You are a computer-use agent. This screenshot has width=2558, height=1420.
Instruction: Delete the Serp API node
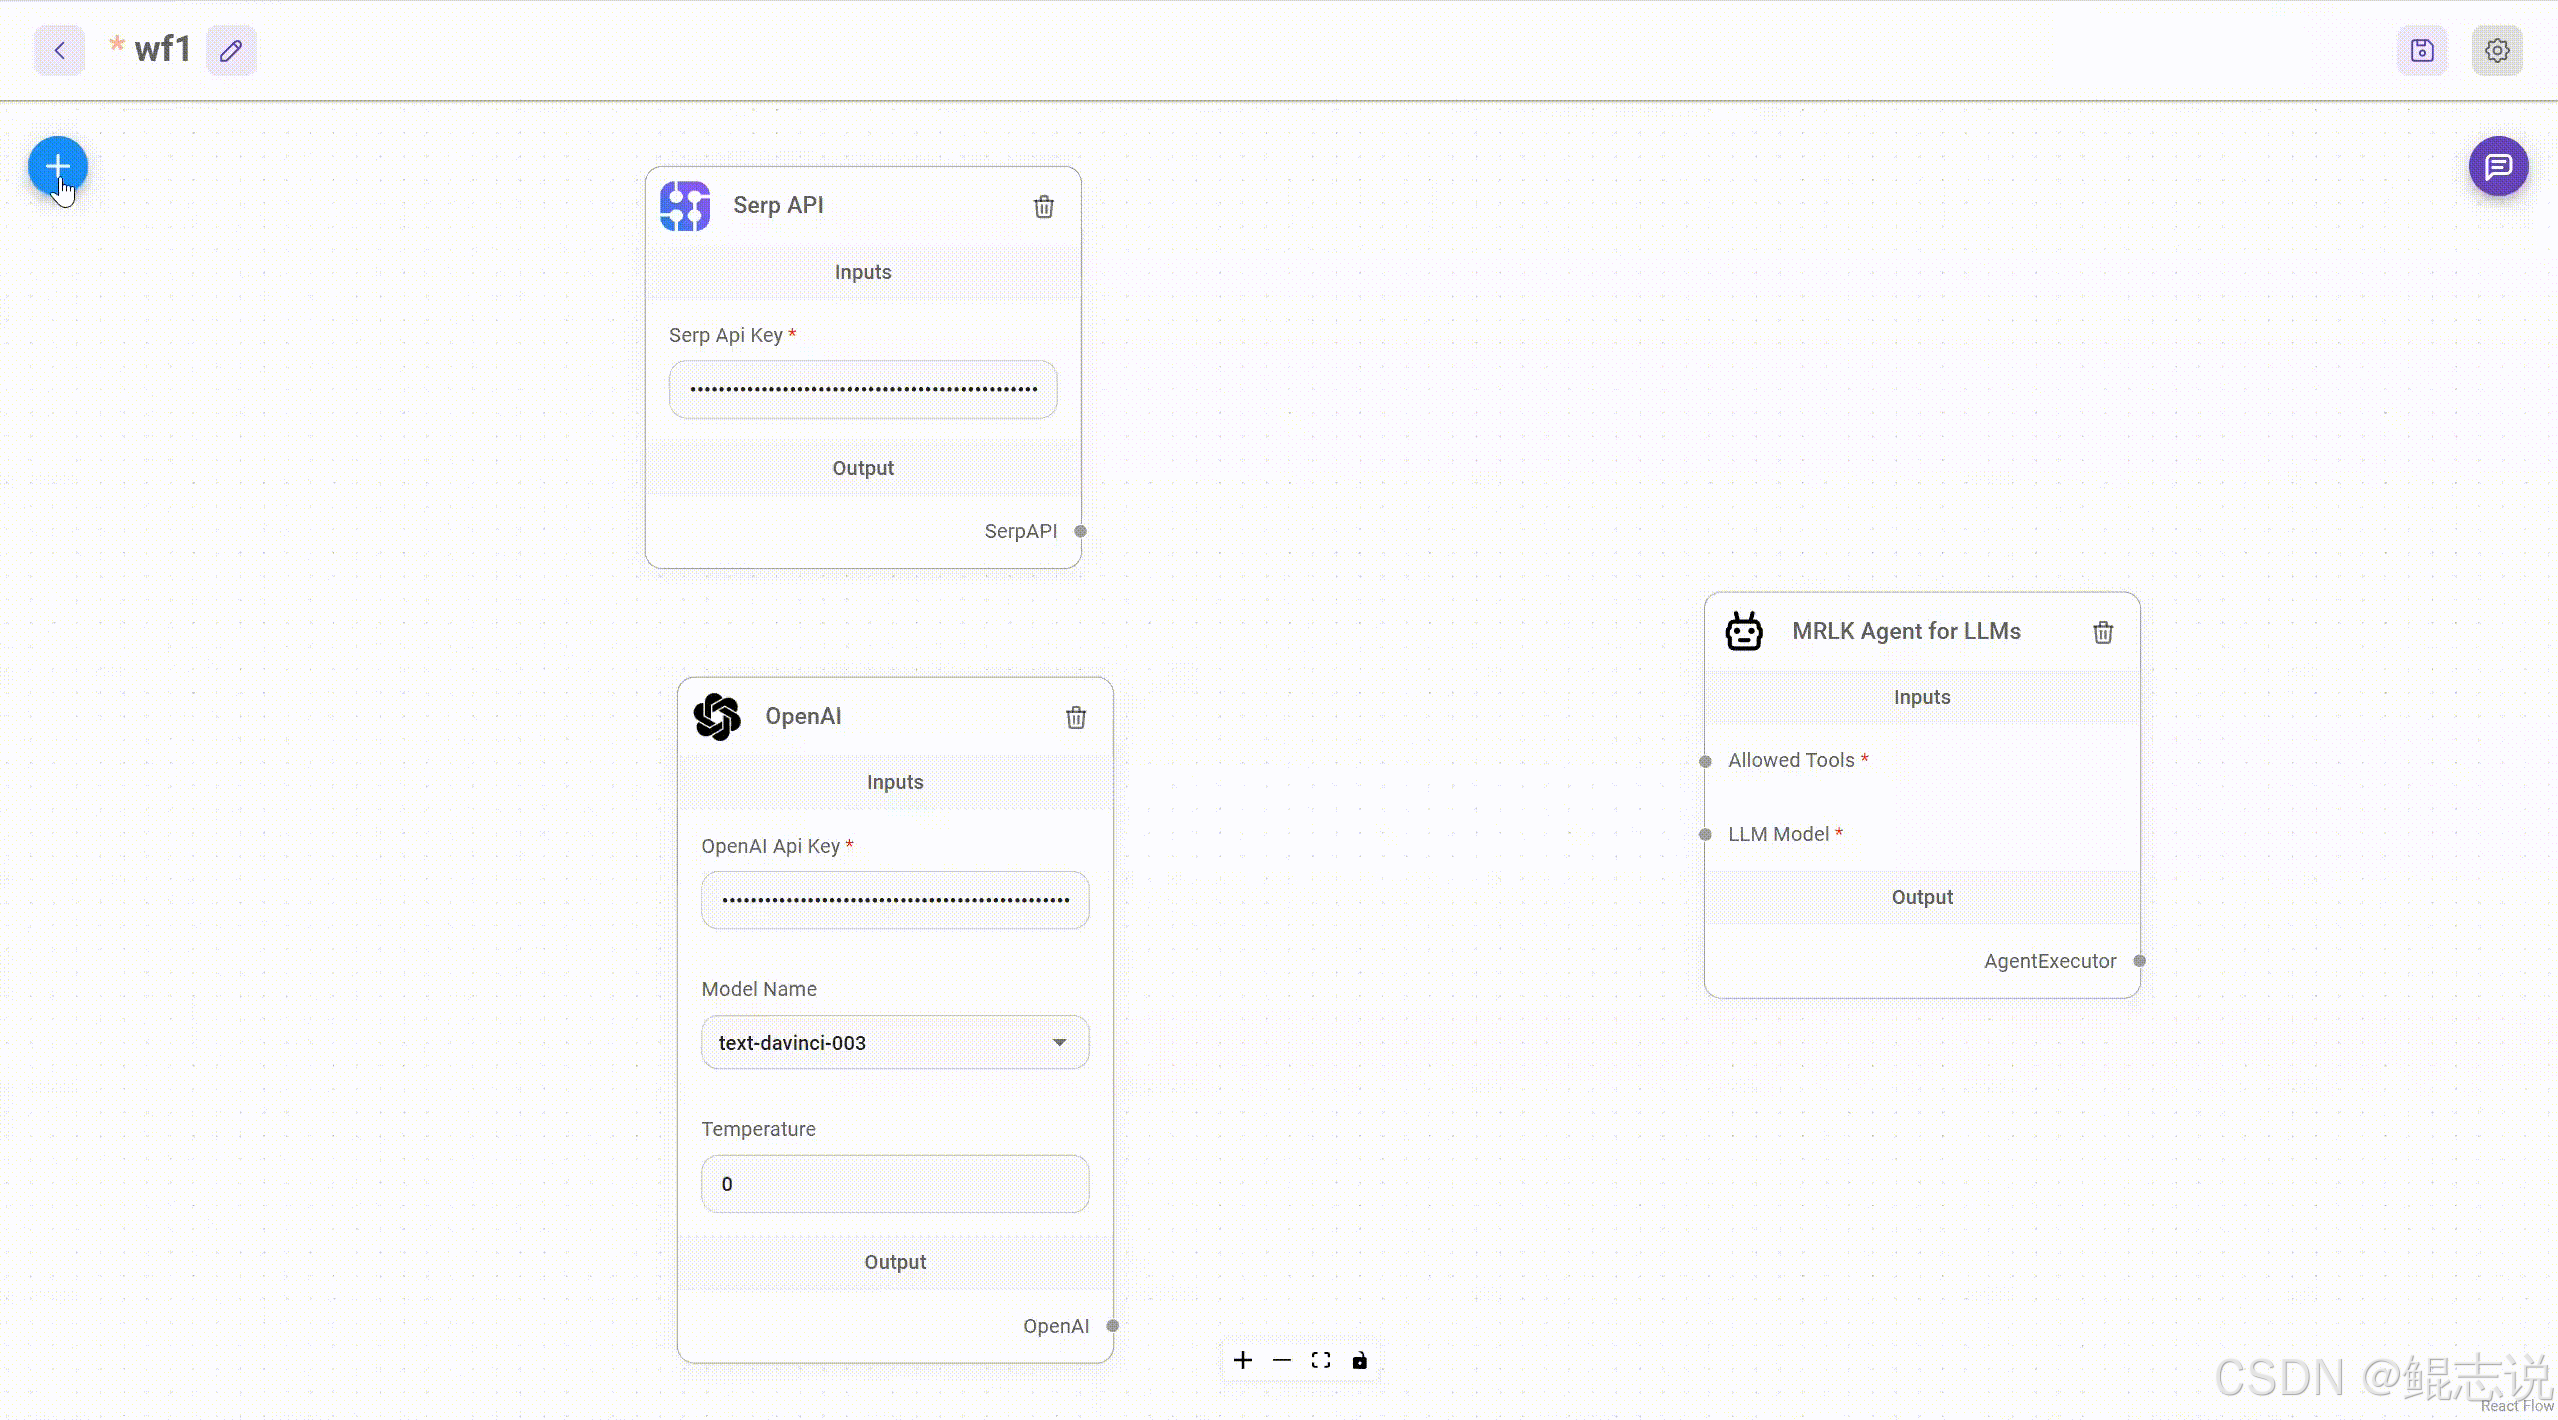pyautogui.click(x=1043, y=207)
